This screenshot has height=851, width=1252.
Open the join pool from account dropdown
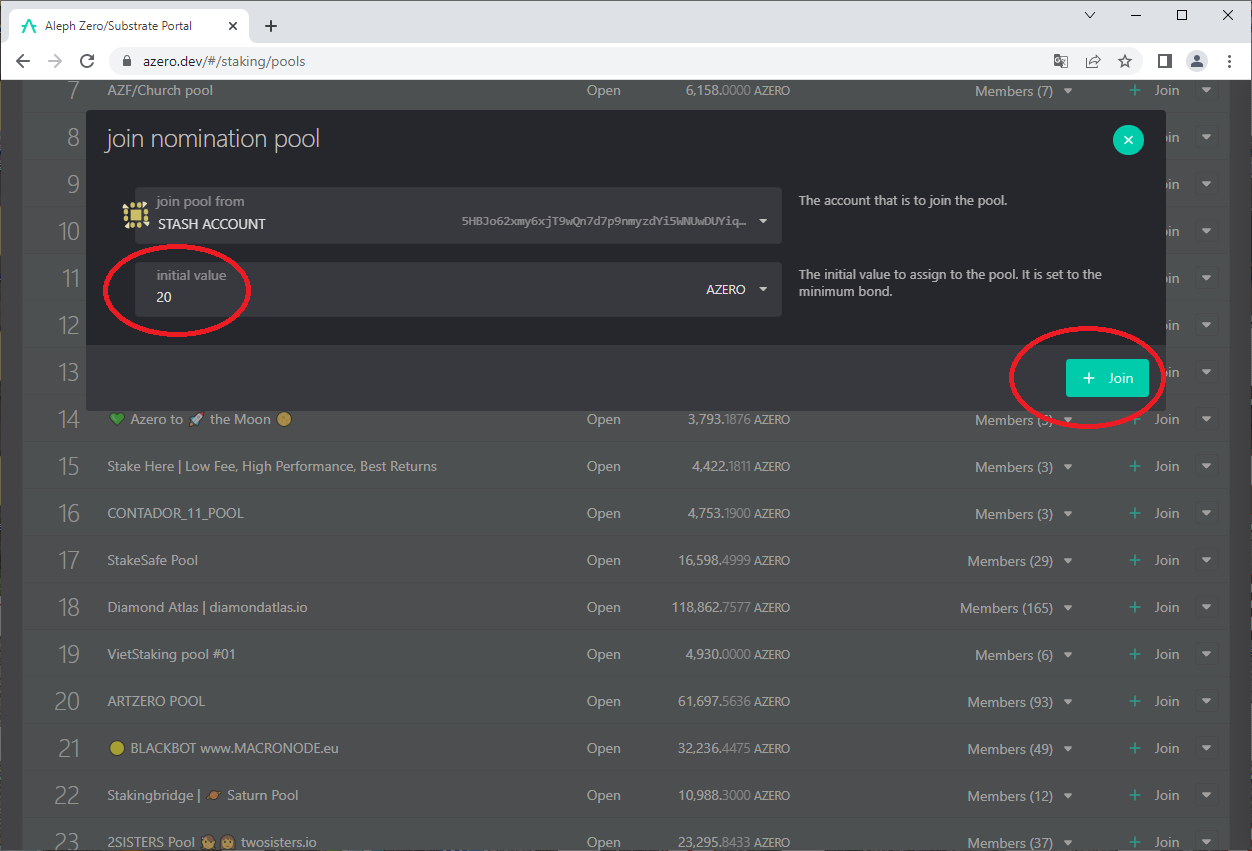click(x=458, y=215)
